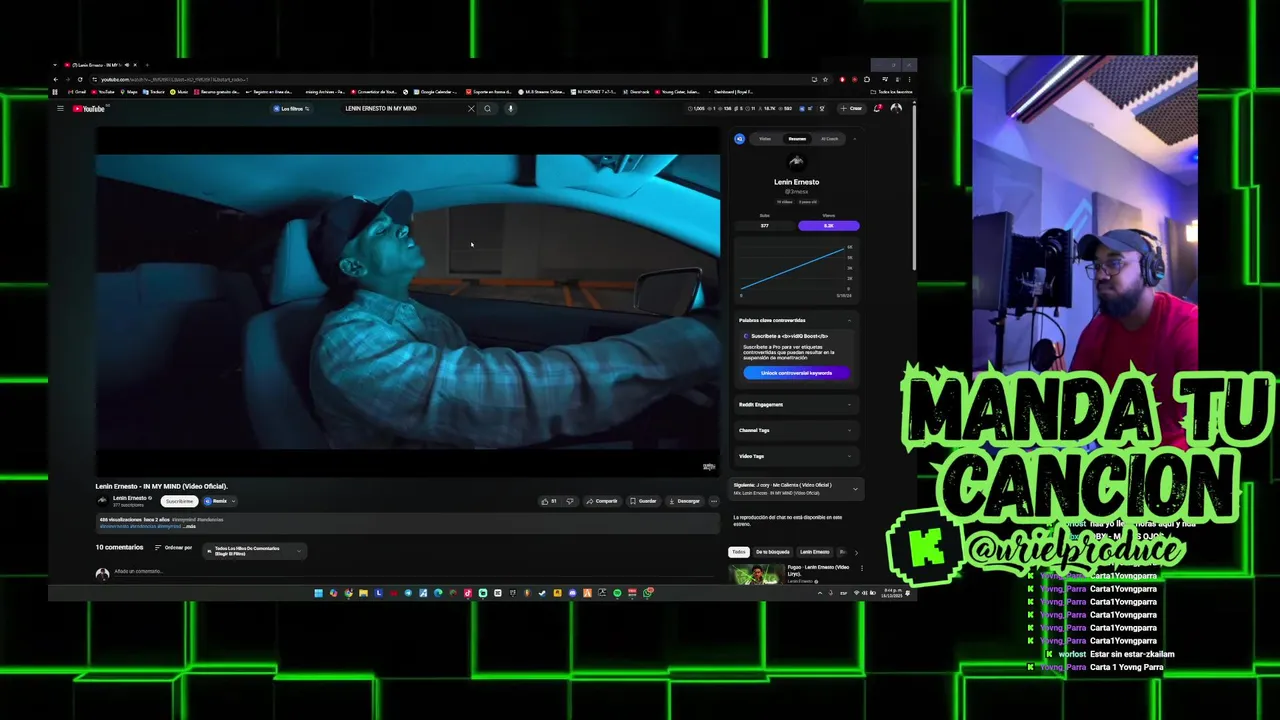This screenshot has width=1280, height=720.
Task: Select the De tu búsqueda chip
Action: (773, 552)
